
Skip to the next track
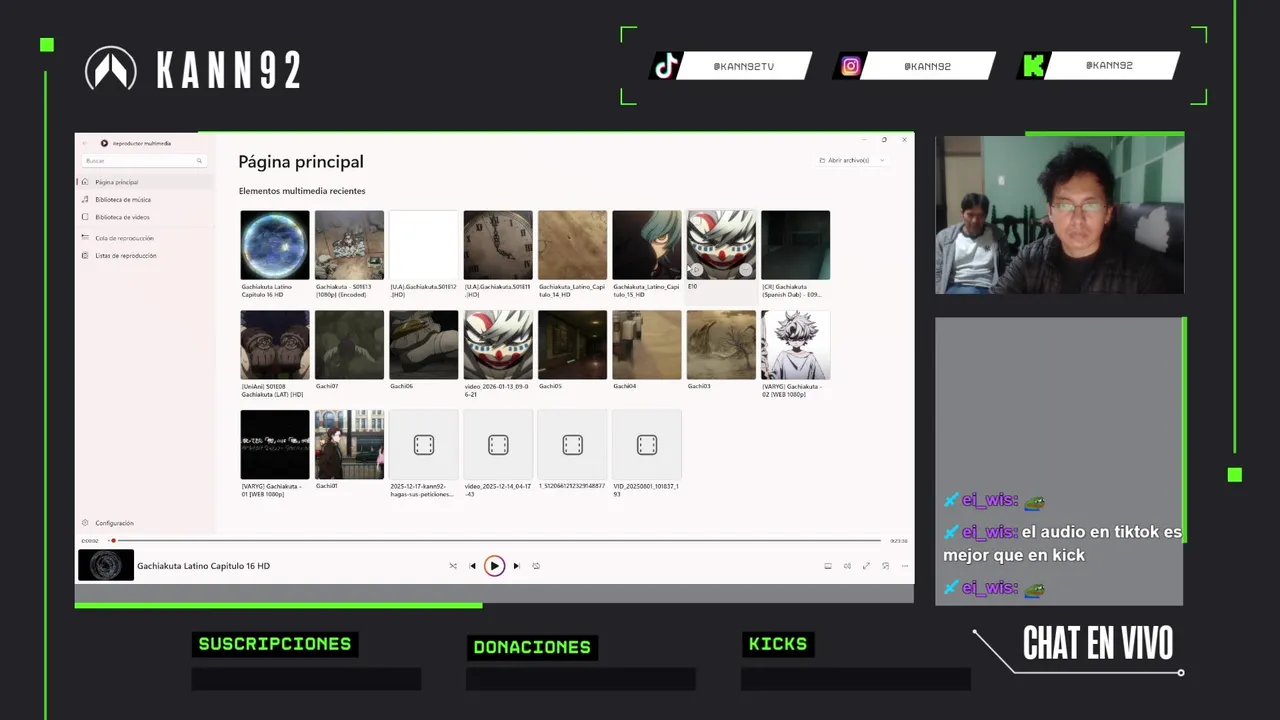[x=516, y=566]
